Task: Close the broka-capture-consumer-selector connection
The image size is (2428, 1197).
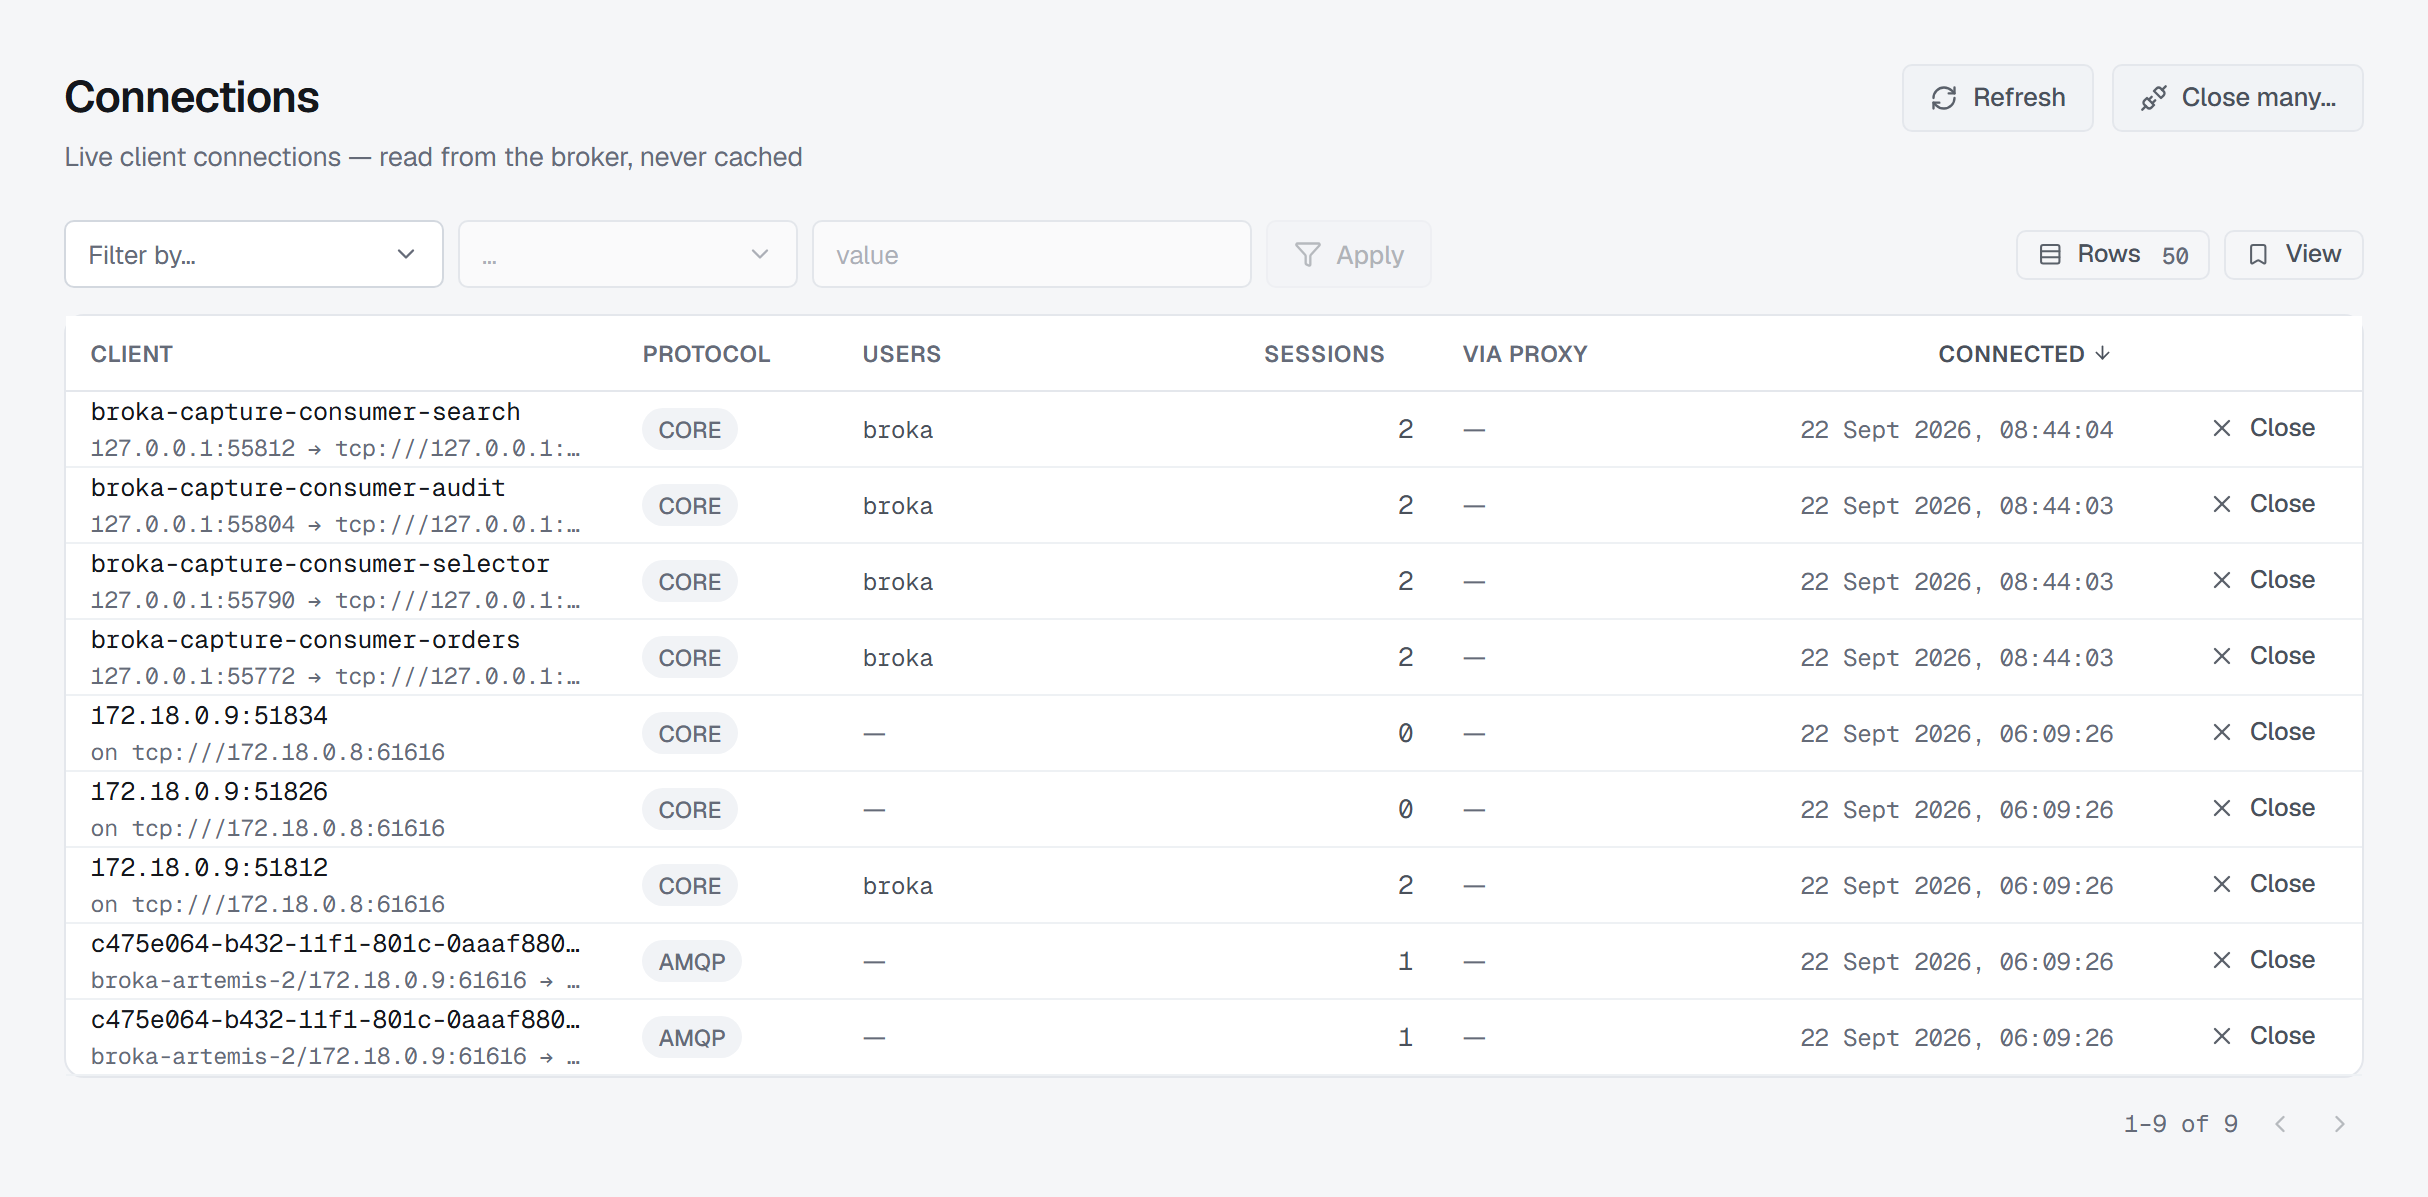Action: point(2264,580)
